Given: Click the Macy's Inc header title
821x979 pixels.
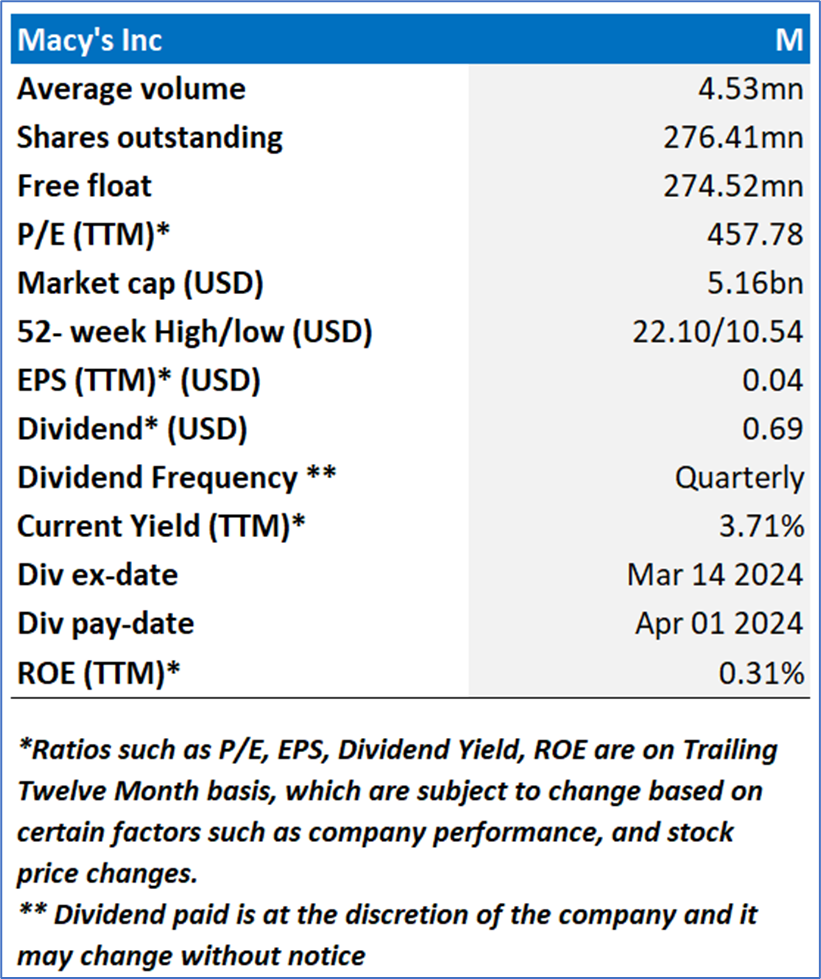Looking at the screenshot, I should (x=90, y=41).
